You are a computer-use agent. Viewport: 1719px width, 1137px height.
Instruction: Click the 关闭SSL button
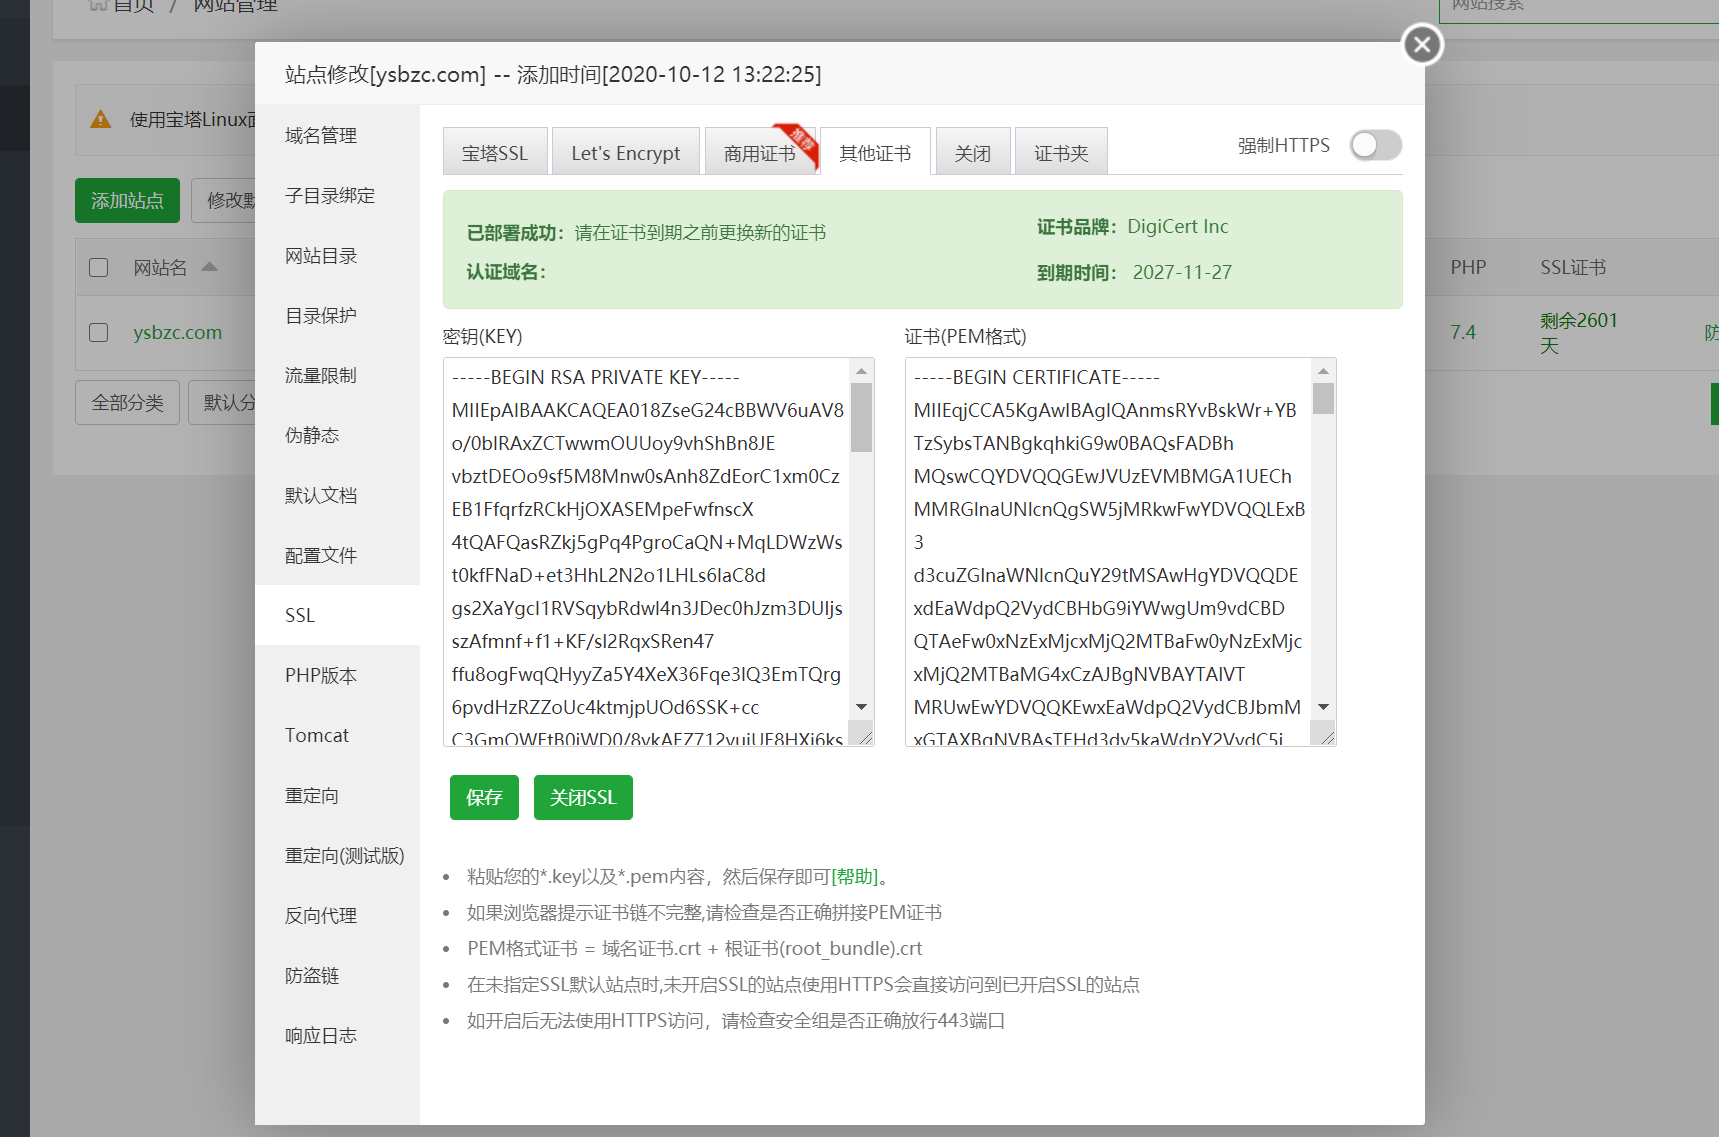click(x=583, y=798)
